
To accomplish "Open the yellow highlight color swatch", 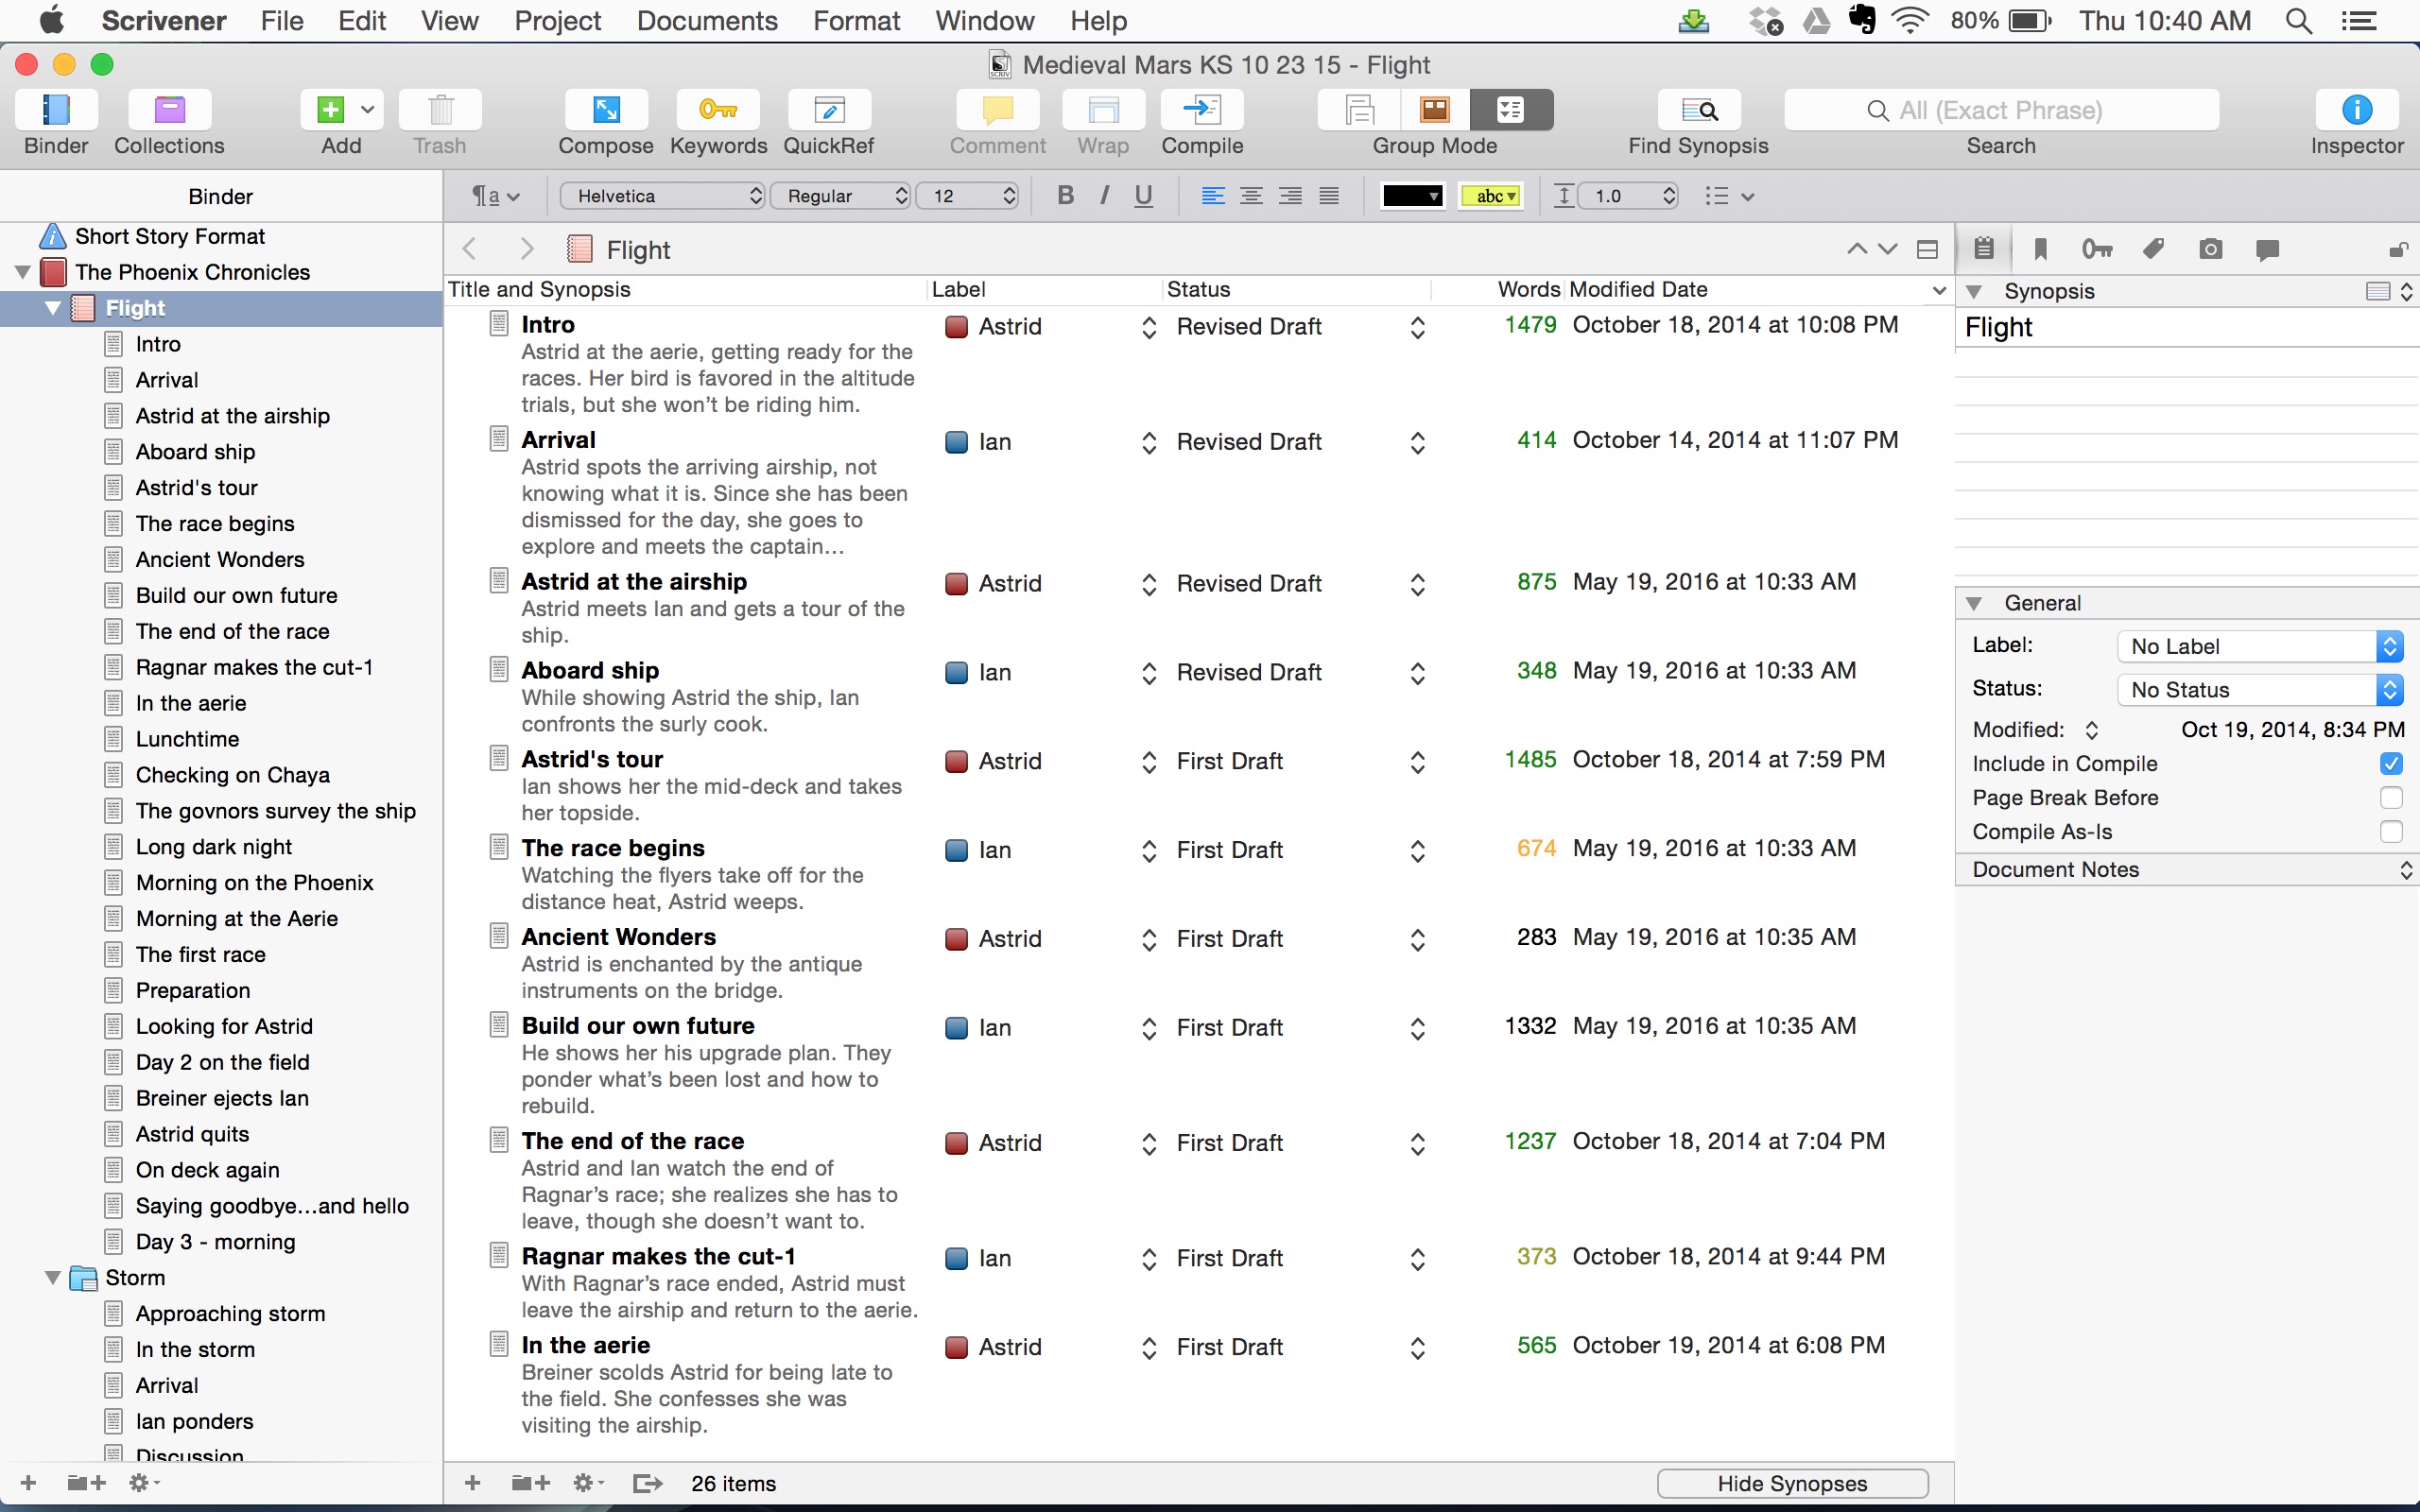I will click(1490, 196).
